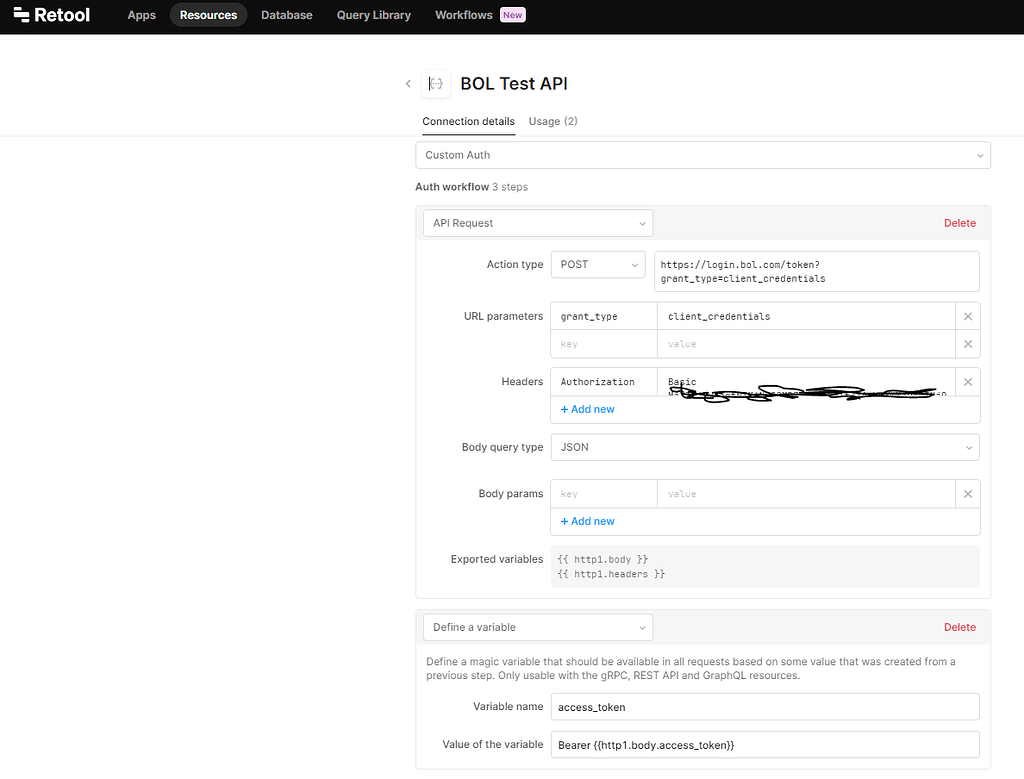This screenshot has width=1024, height=779.
Task: Open the POST action type dropdown
Action: 597,264
